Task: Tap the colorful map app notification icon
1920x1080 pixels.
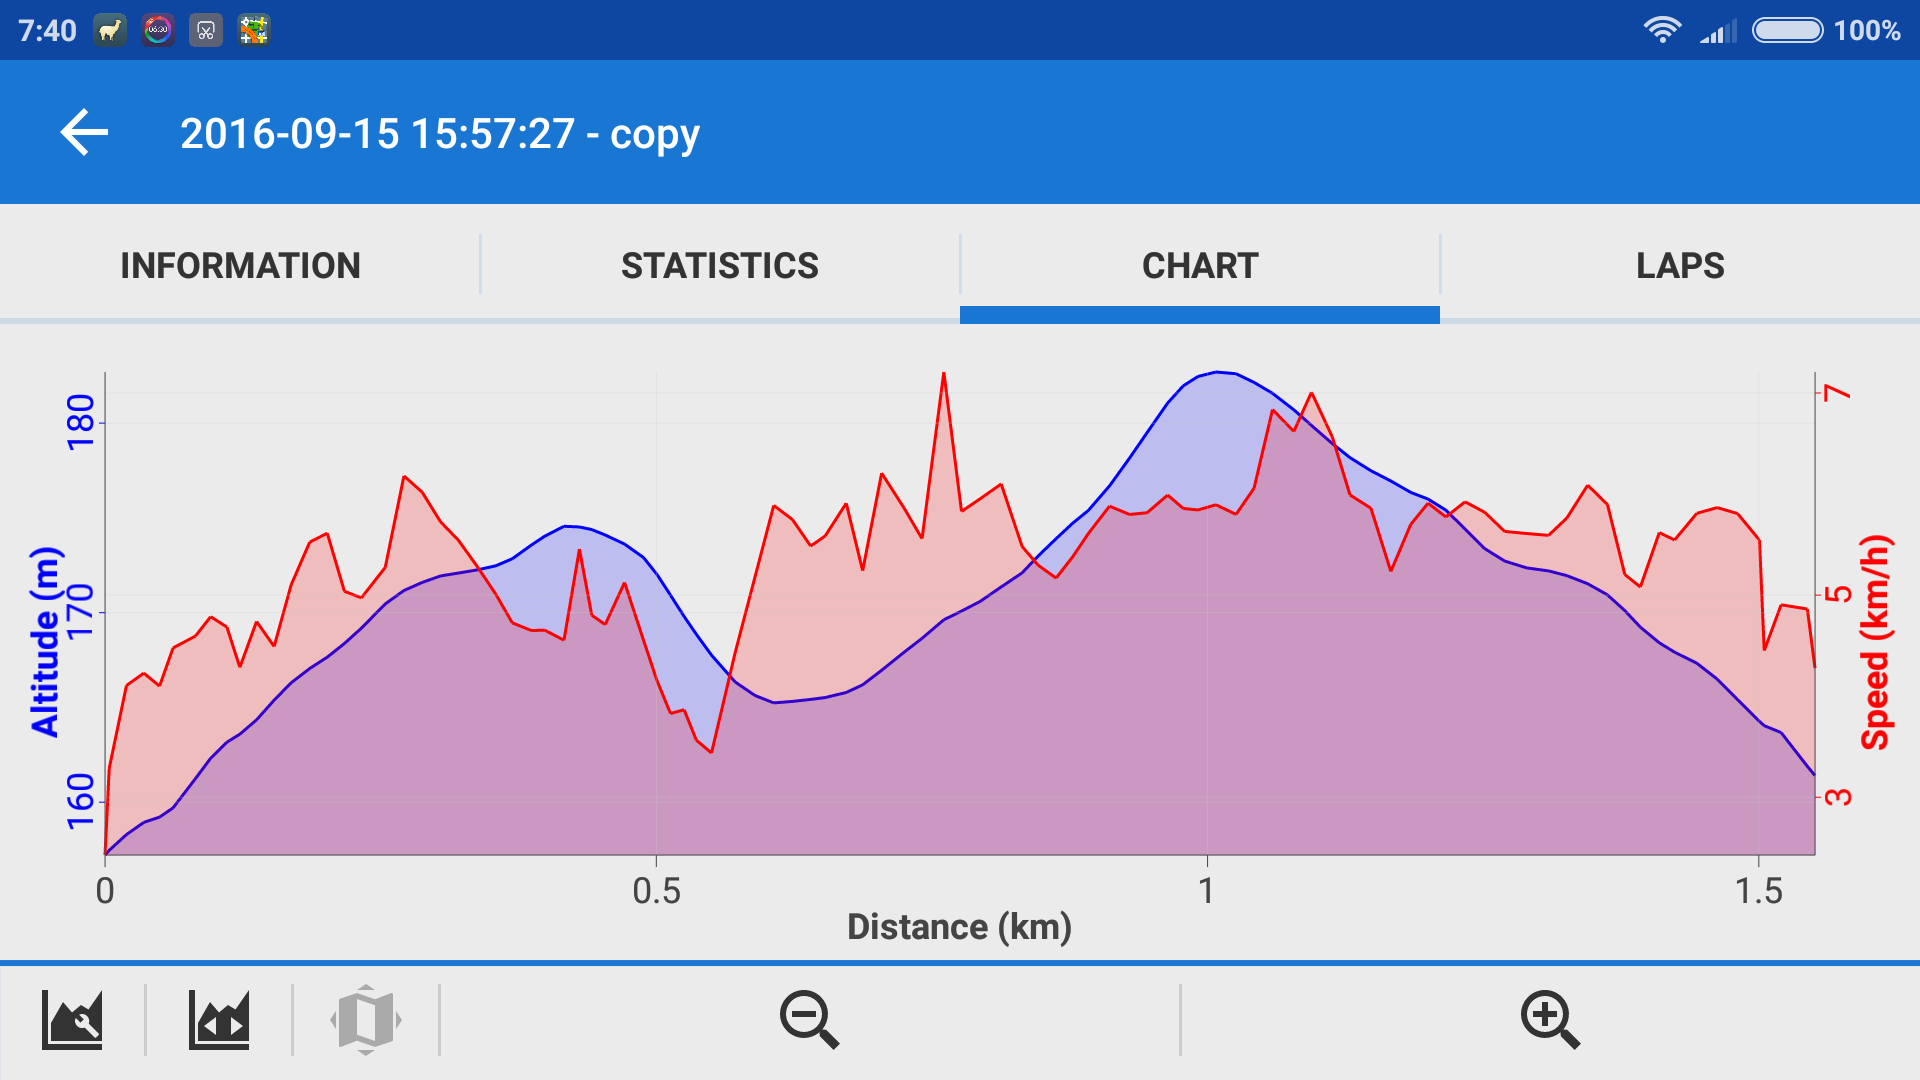Action: (x=254, y=30)
